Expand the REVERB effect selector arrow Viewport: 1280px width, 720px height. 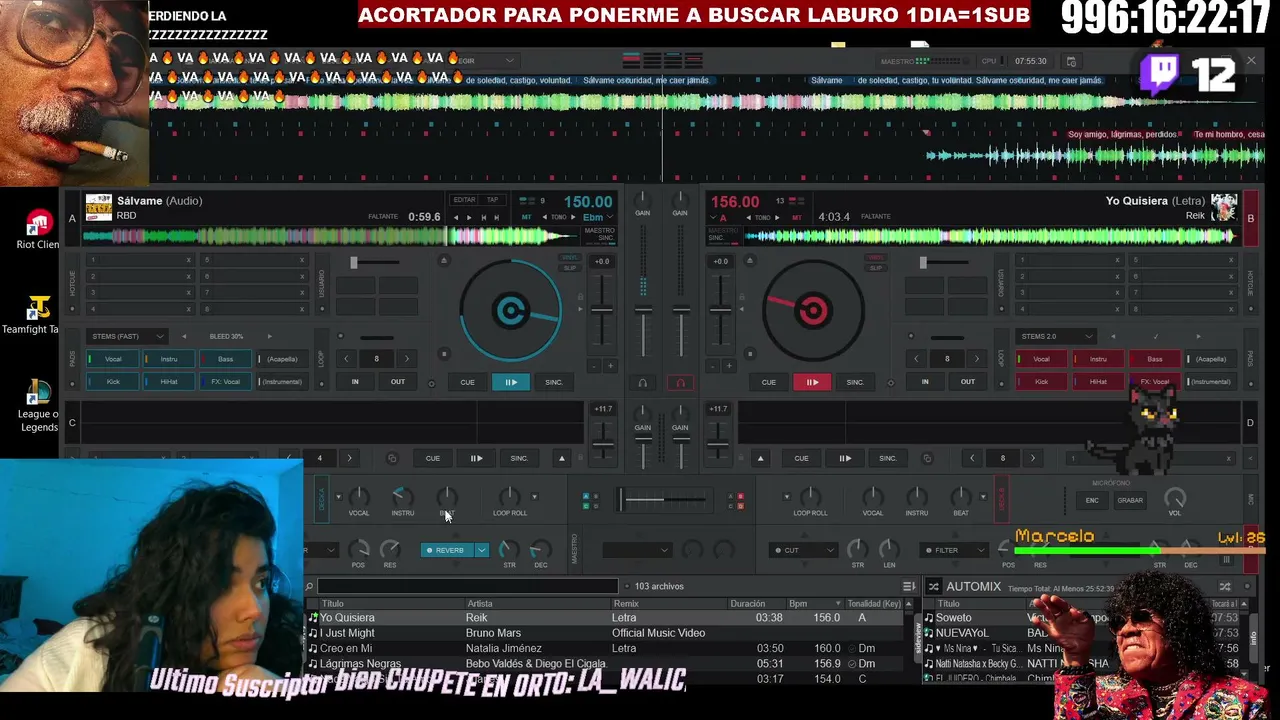482,550
